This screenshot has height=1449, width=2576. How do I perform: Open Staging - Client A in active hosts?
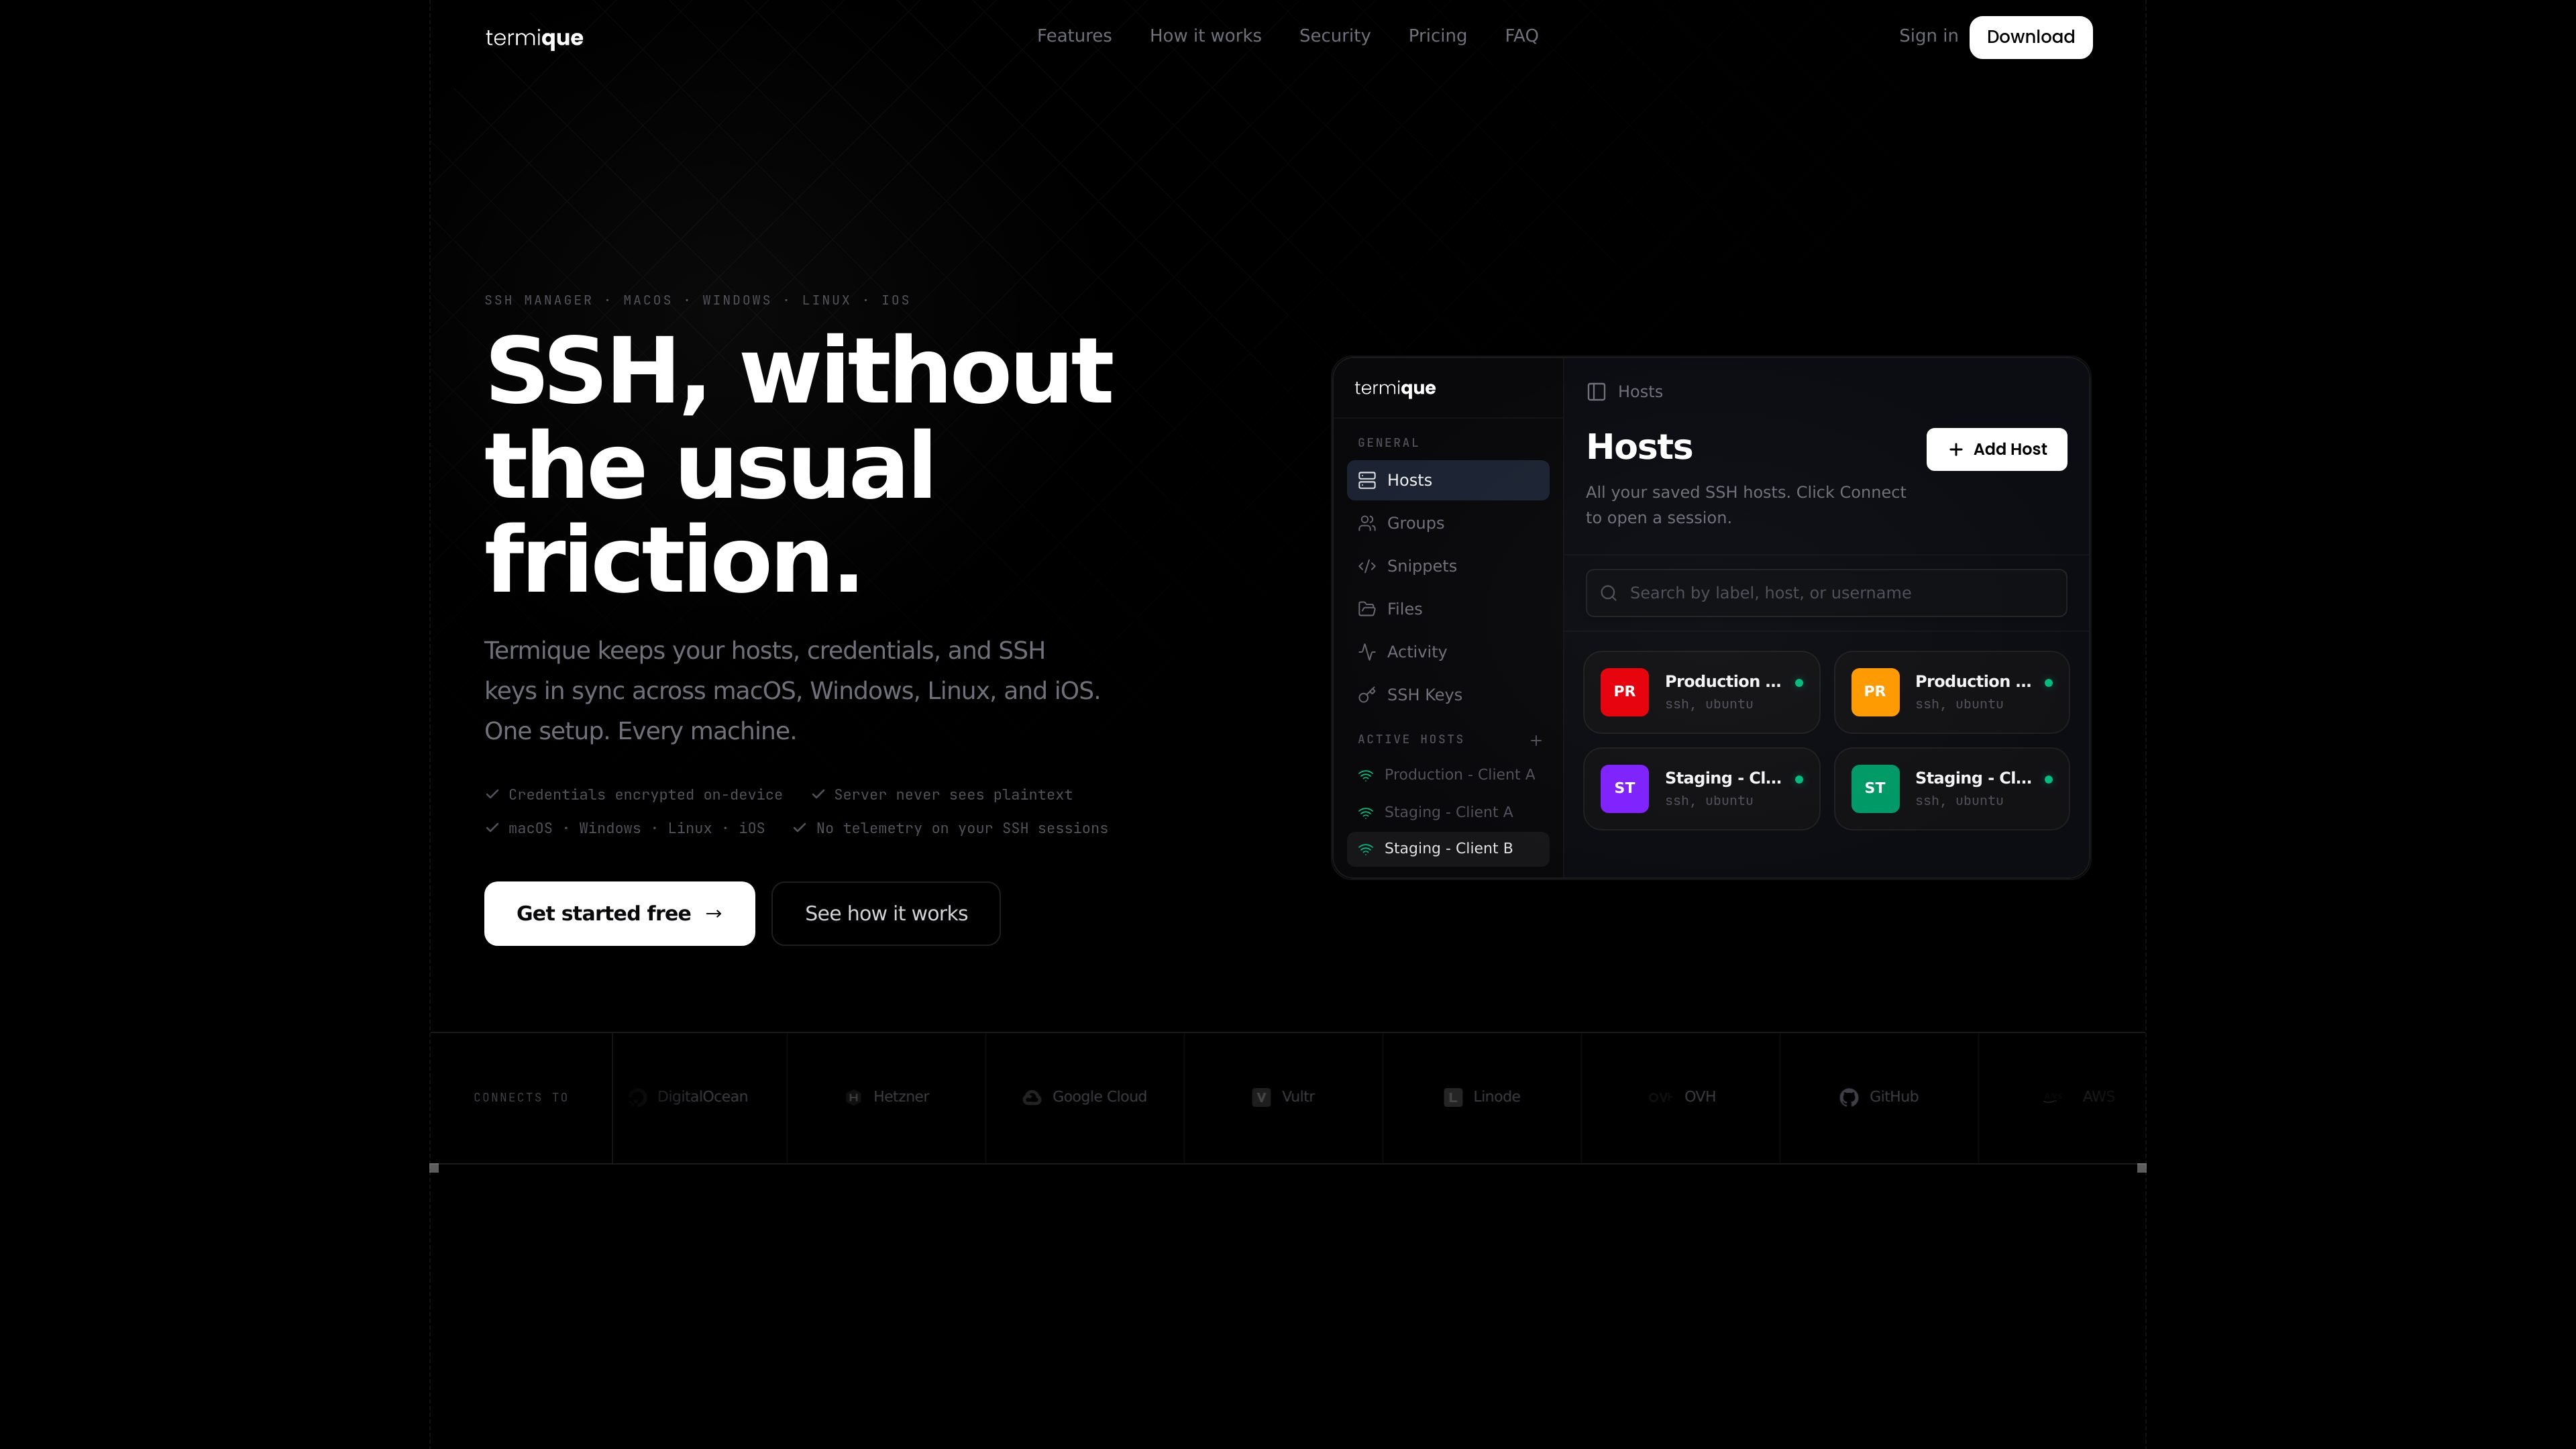click(x=1447, y=812)
